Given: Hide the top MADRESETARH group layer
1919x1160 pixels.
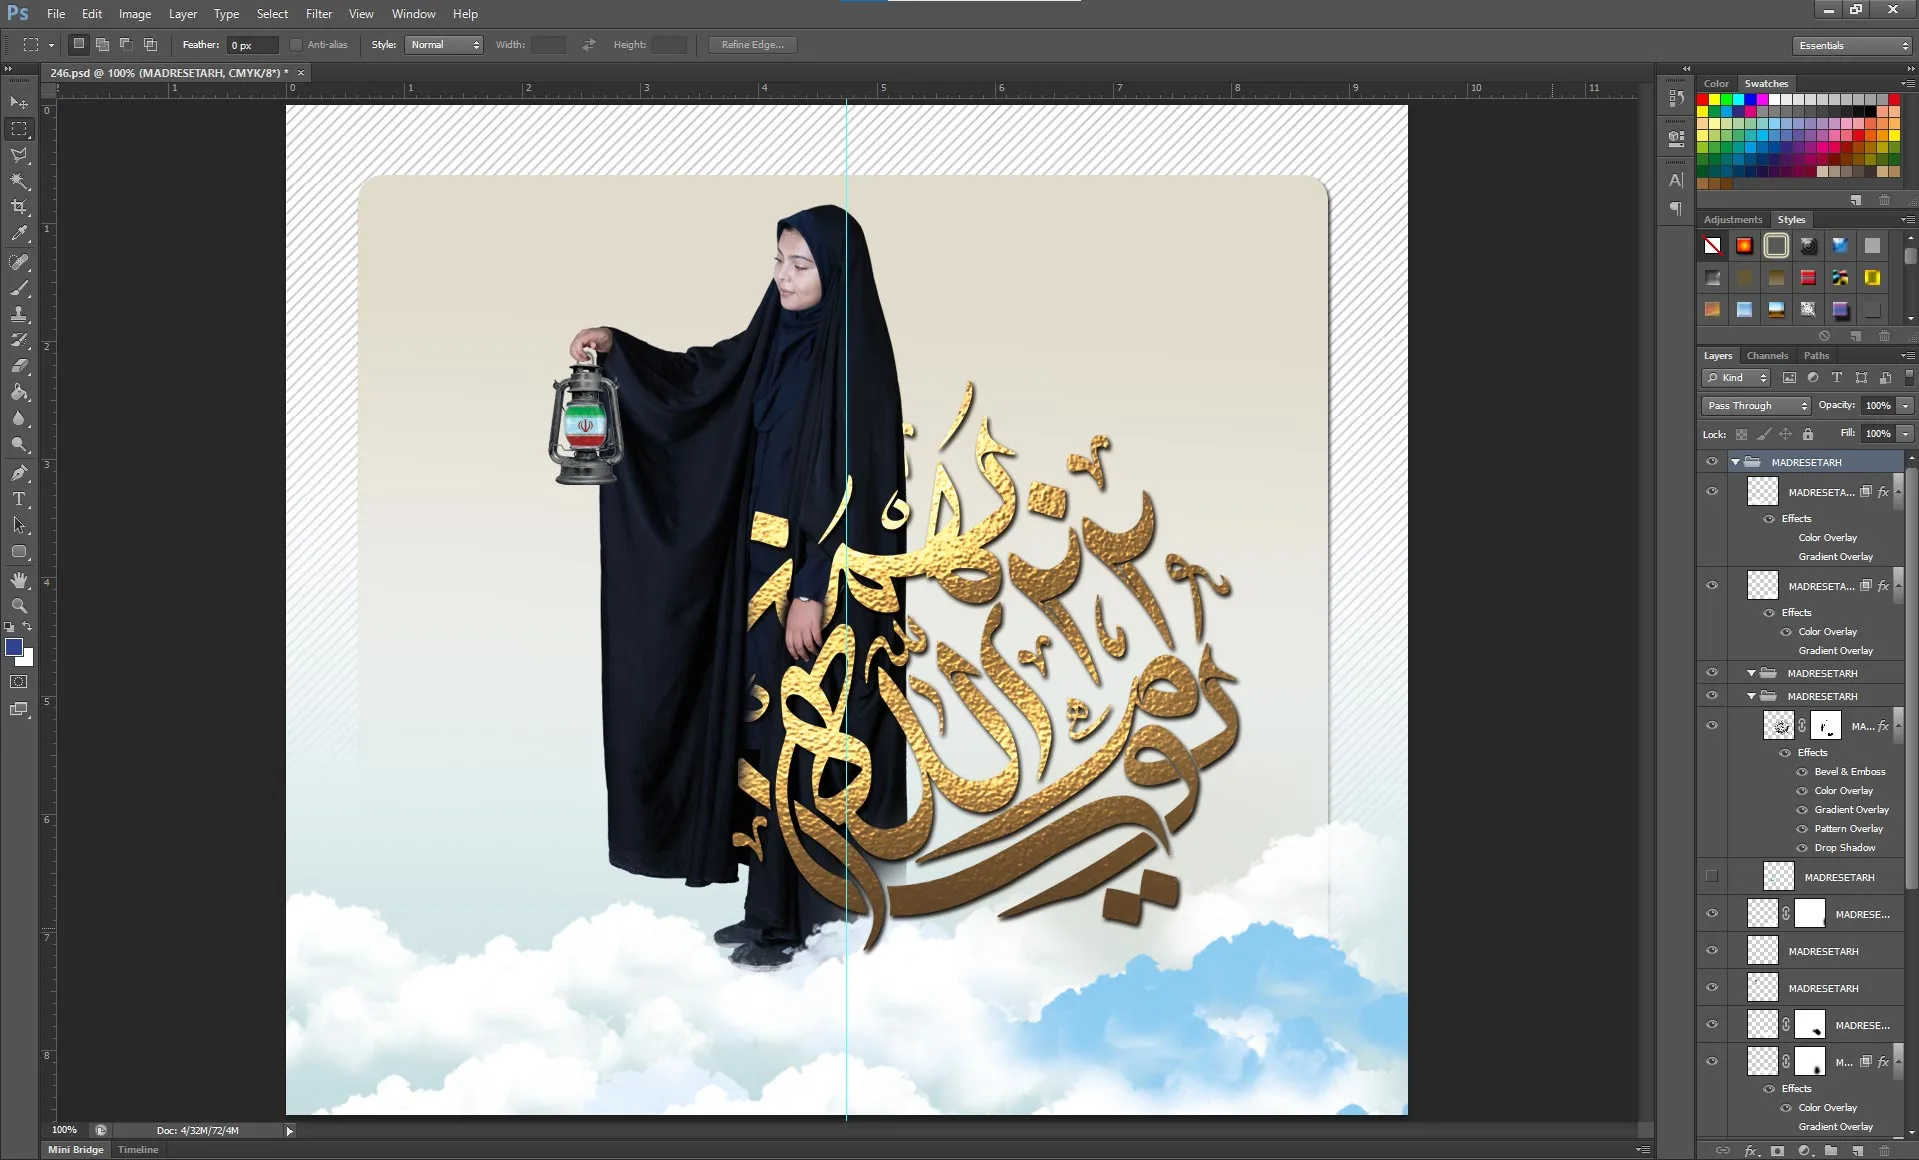Looking at the screenshot, I should click(1712, 462).
